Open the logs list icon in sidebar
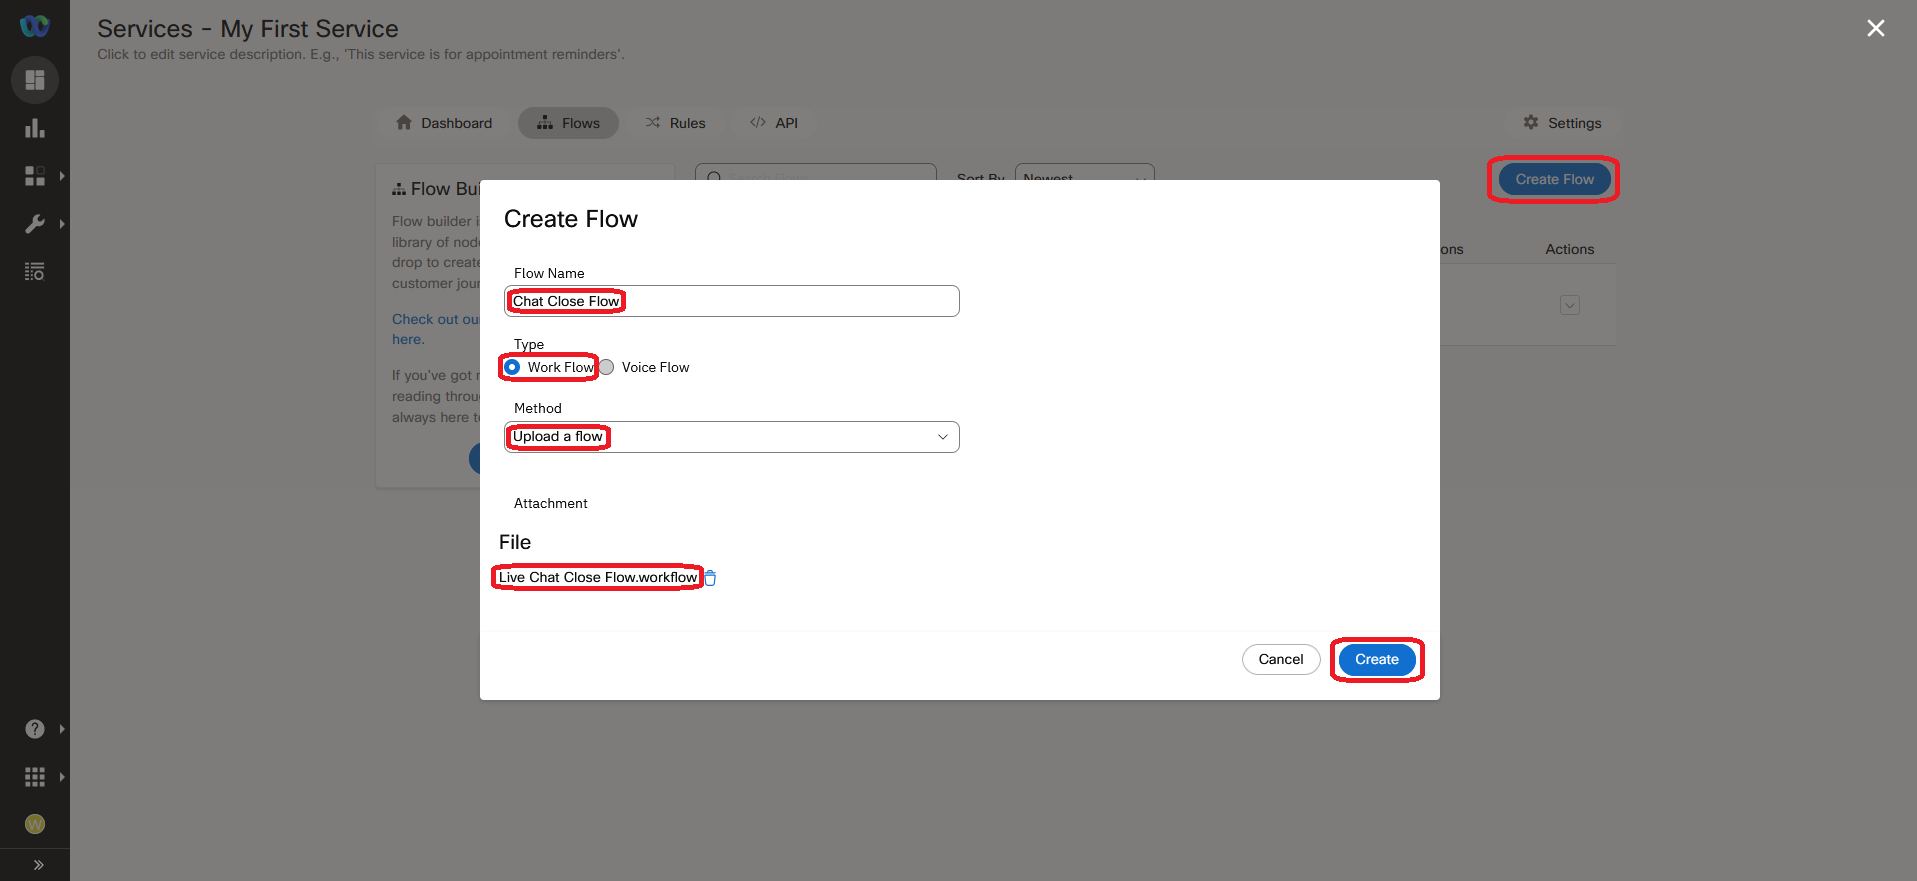 pyautogui.click(x=35, y=271)
